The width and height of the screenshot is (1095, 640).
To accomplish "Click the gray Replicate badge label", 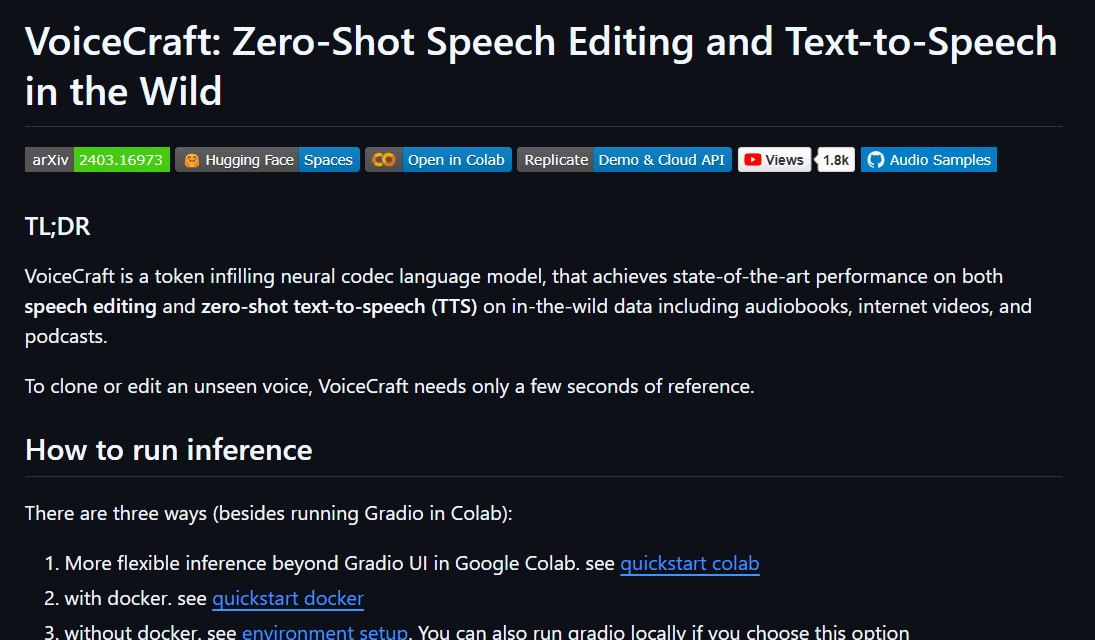I will tap(556, 160).
